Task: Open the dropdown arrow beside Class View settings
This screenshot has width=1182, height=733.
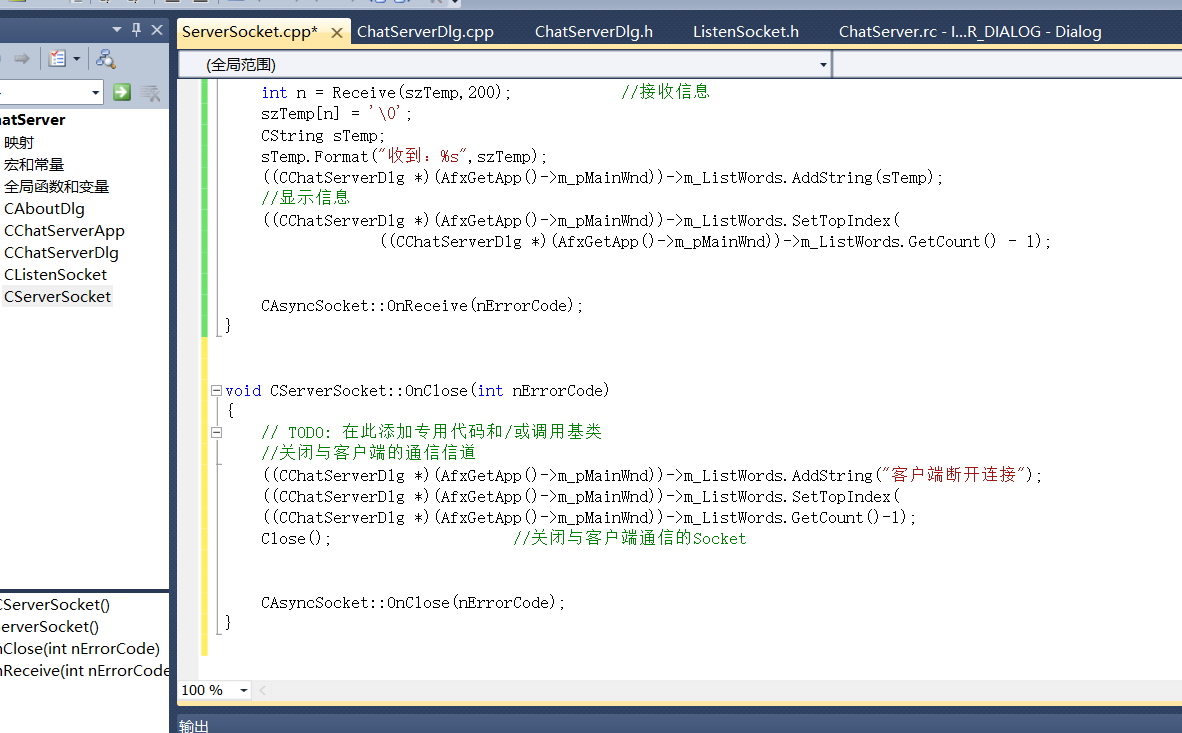Action: pyautogui.click(x=77, y=58)
